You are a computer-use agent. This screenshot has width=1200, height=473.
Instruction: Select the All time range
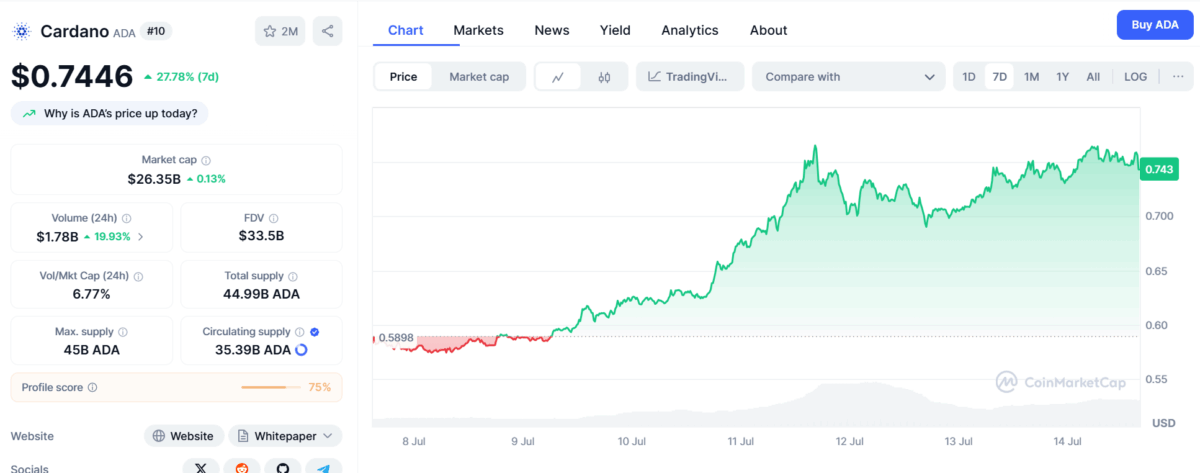[x=1093, y=77]
